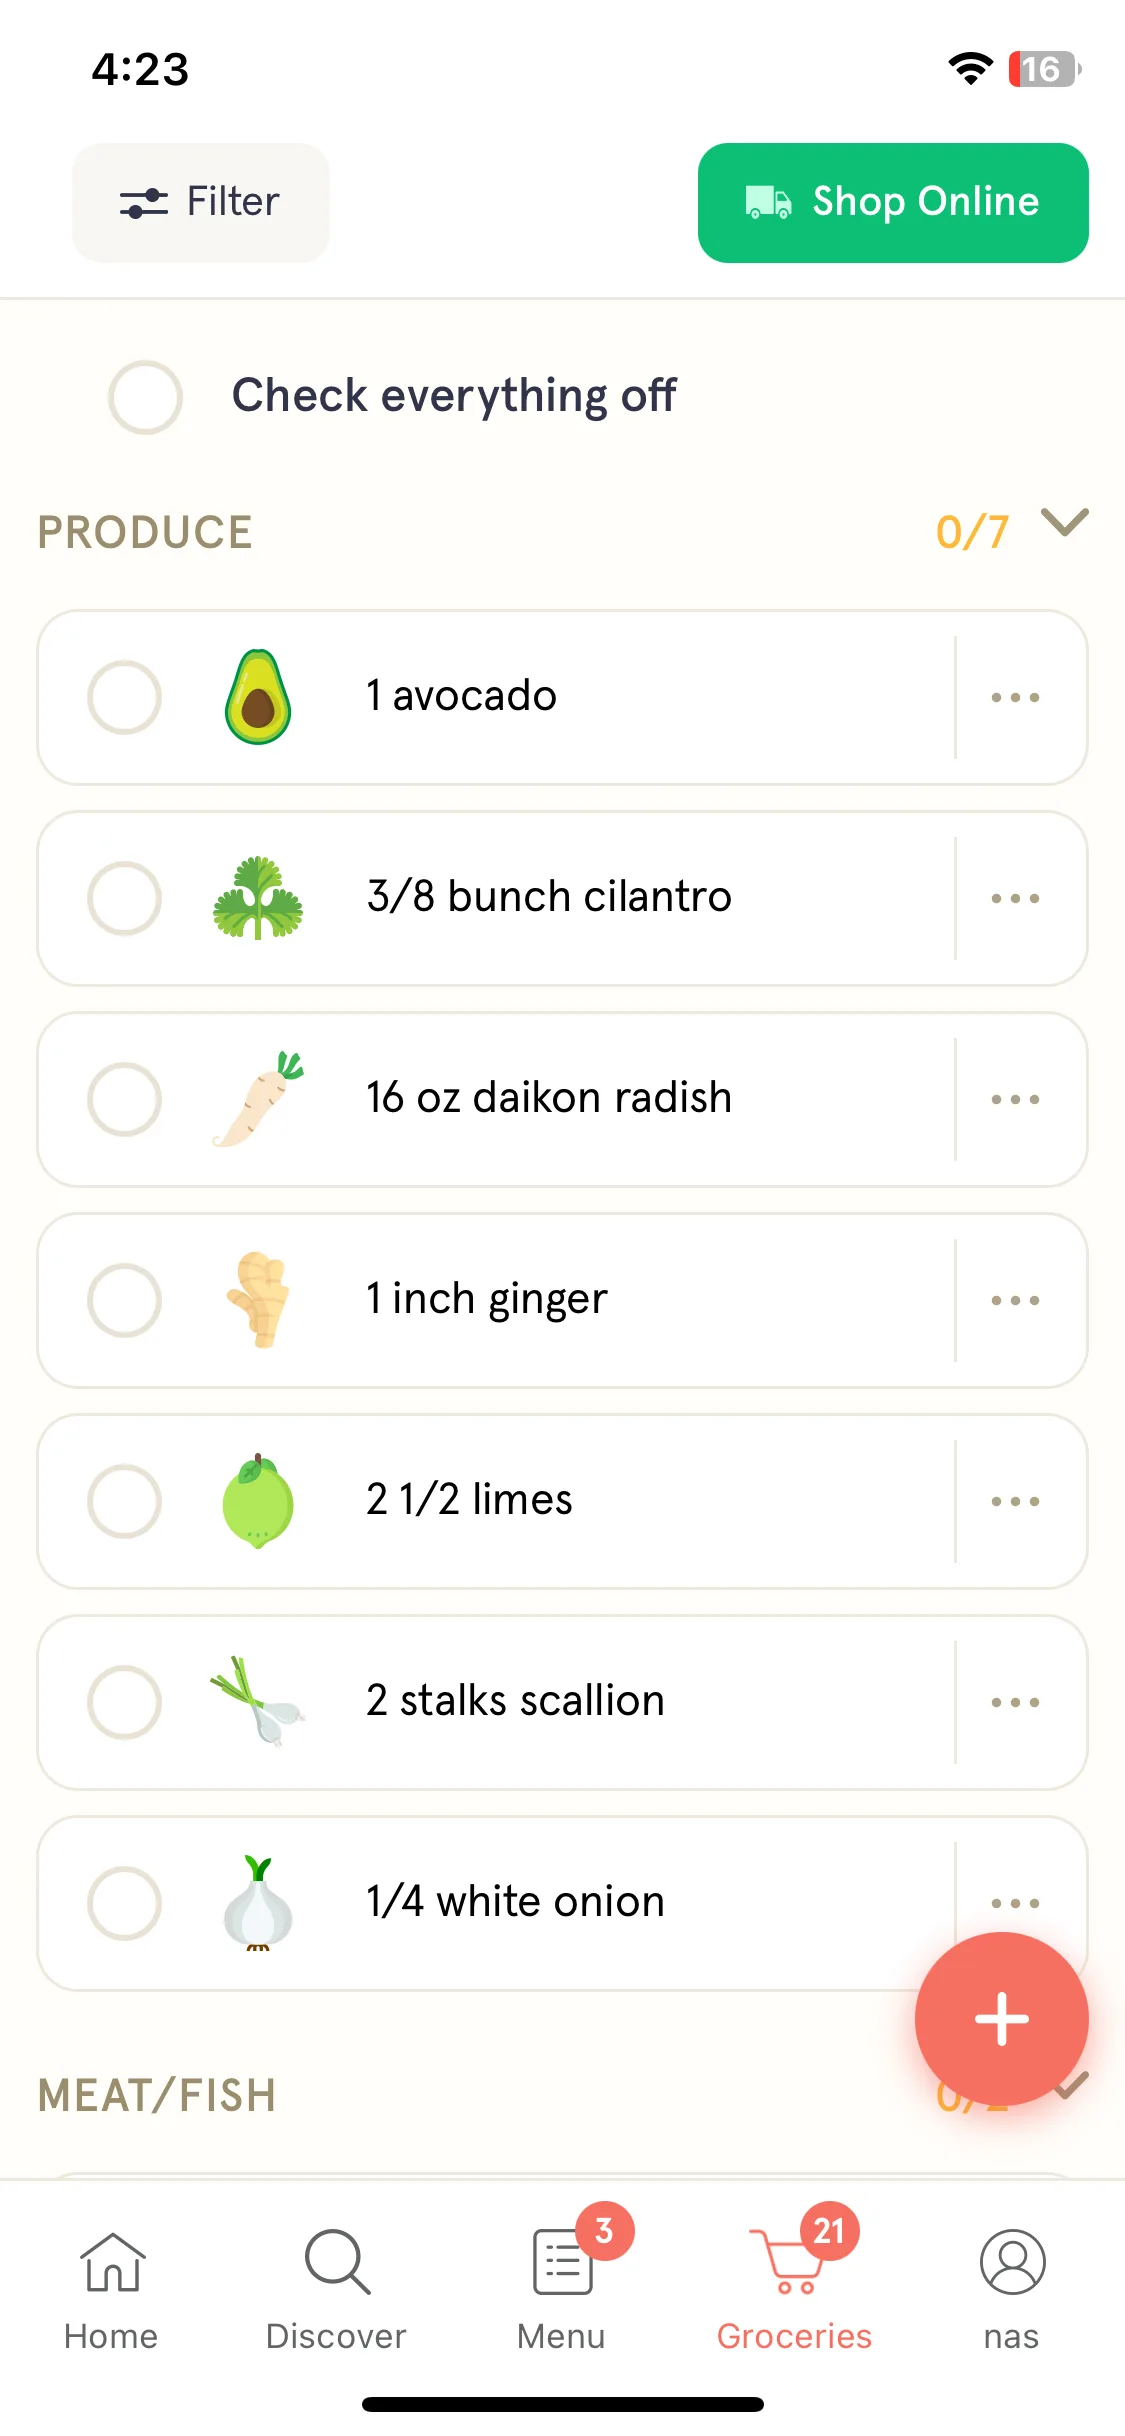Screen dimensions: 1125x2436
Task: Open three-dot menu for daikon radish
Action: (x=1015, y=1099)
